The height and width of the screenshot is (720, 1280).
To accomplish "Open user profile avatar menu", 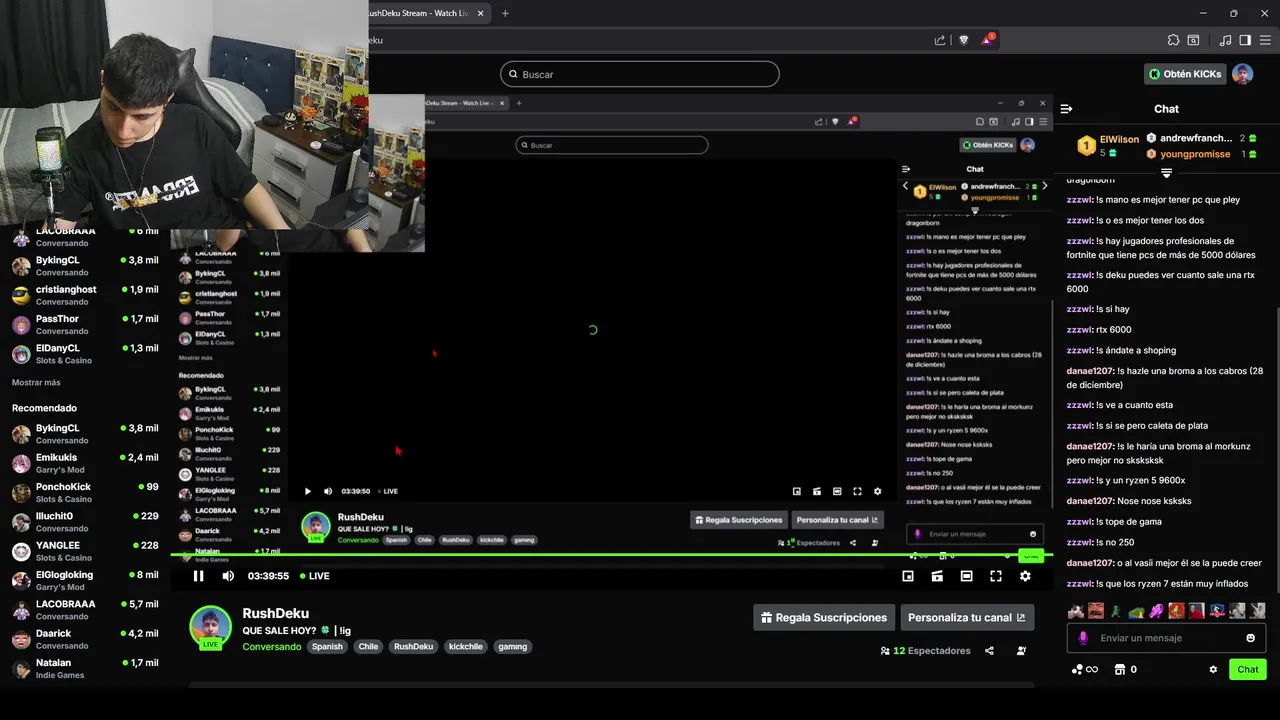I will [x=1242, y=74].
